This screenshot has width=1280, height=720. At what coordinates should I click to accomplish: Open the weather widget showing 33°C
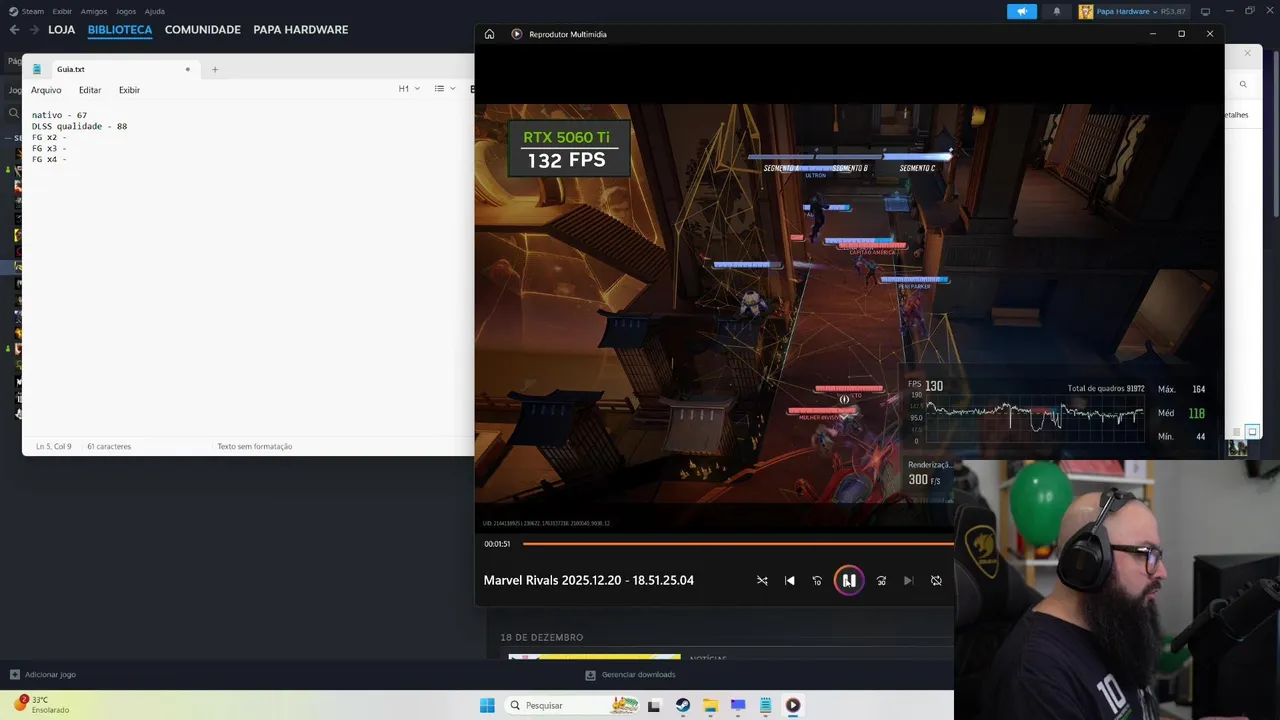coord(41,705)
